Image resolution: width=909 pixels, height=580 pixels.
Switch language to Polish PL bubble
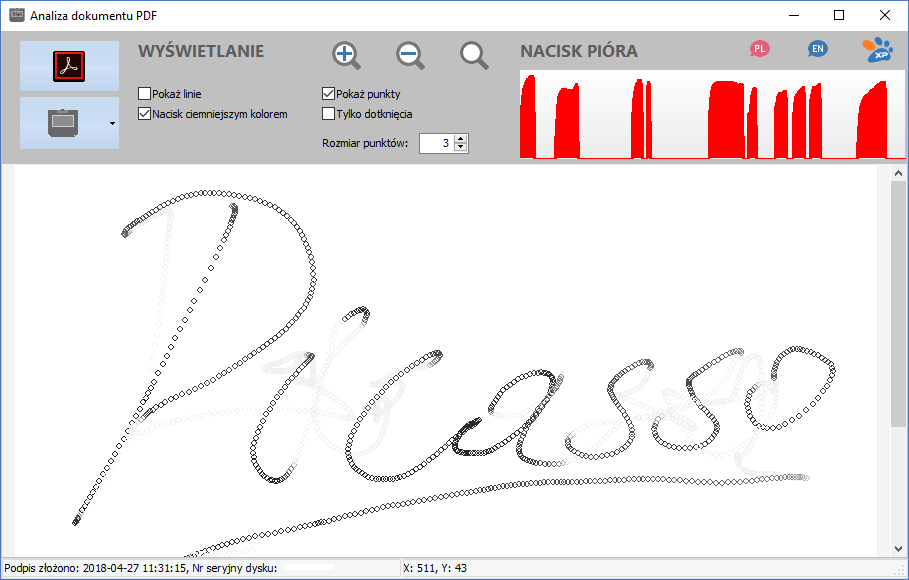(759, 49)
